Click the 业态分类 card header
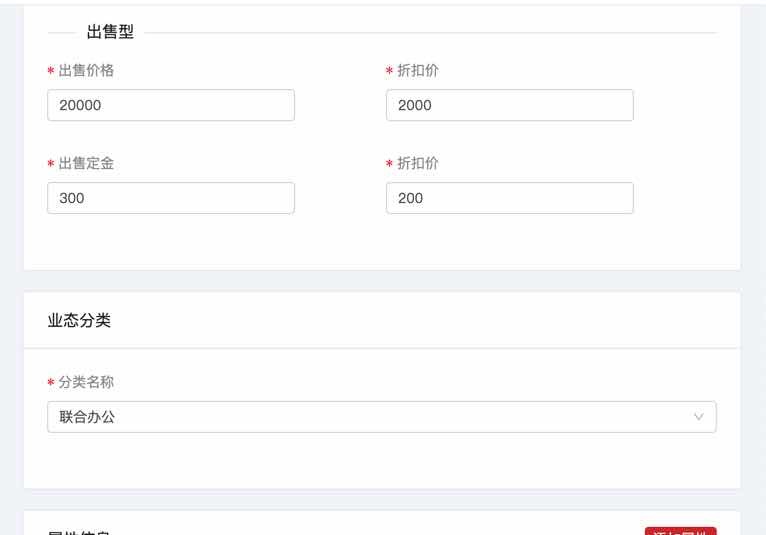 (x=79, y=321)
